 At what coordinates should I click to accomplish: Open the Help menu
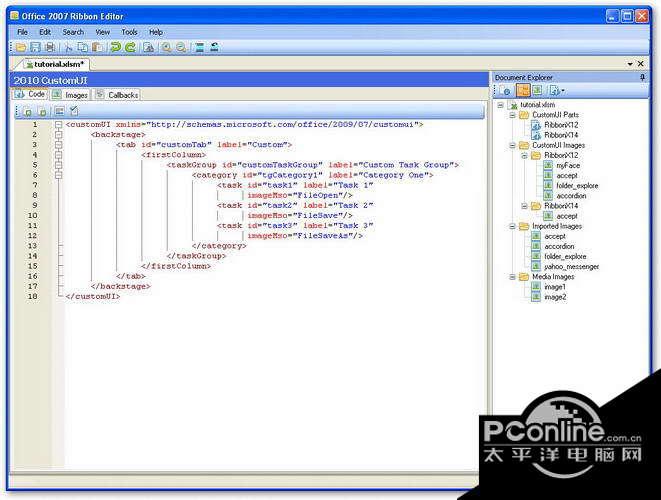point(156,32)
